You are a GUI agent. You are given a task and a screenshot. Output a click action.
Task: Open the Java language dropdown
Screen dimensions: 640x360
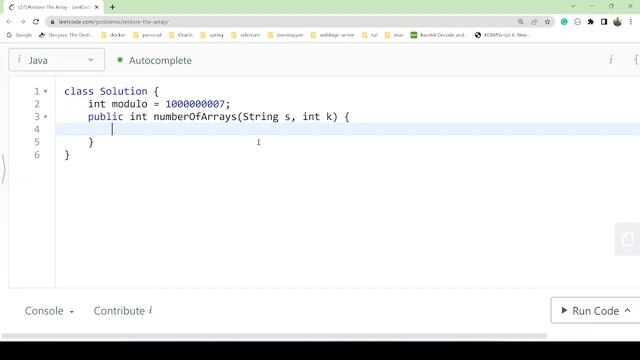56,60
